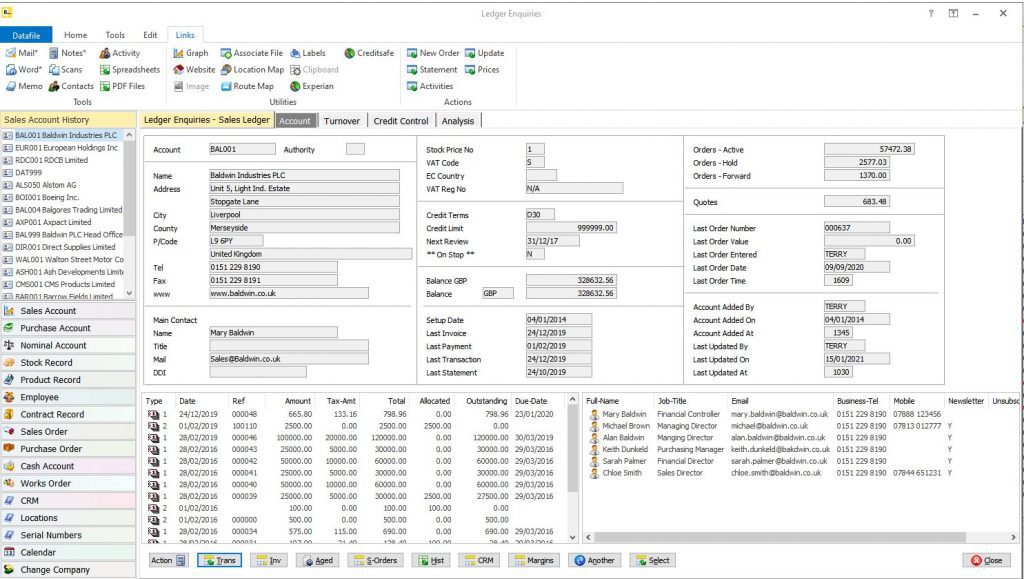The image size is (1024, 579).
Task: Open Sales Account in sidebar
Action: pyautogui.click(x=68, y=311)
